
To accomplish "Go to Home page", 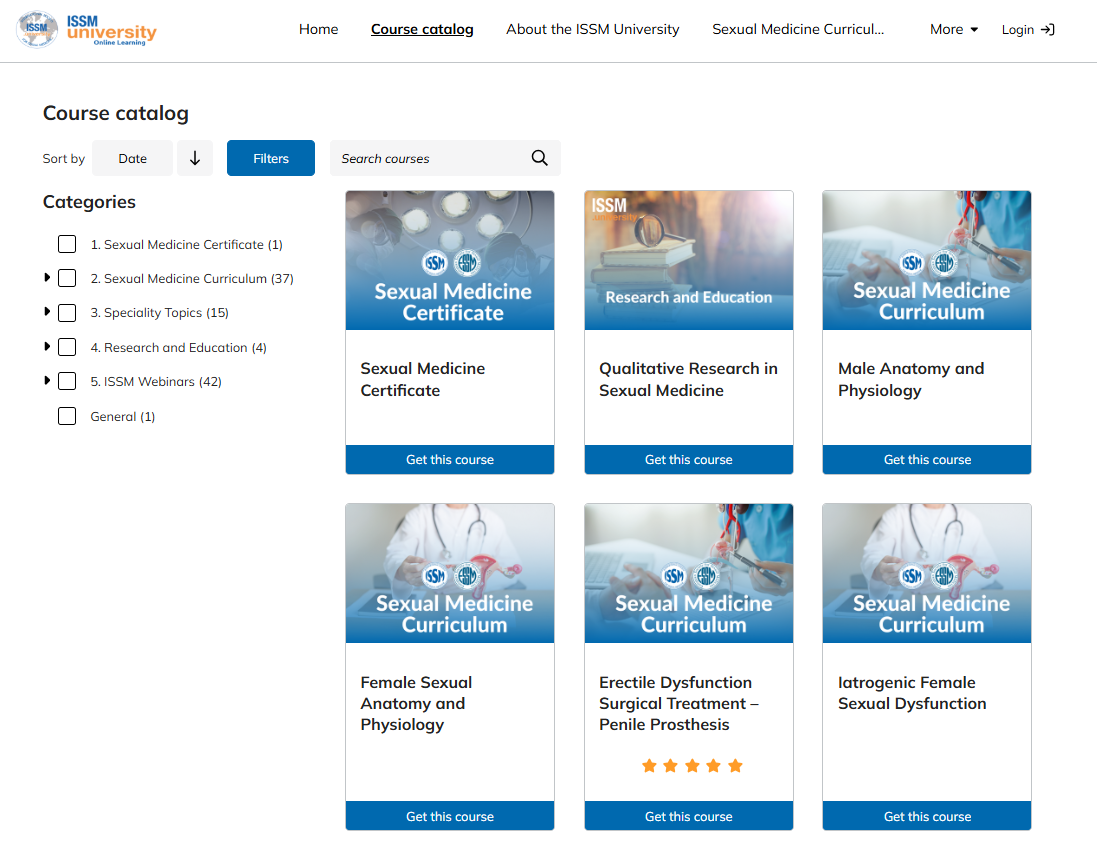I will point(318,29).
